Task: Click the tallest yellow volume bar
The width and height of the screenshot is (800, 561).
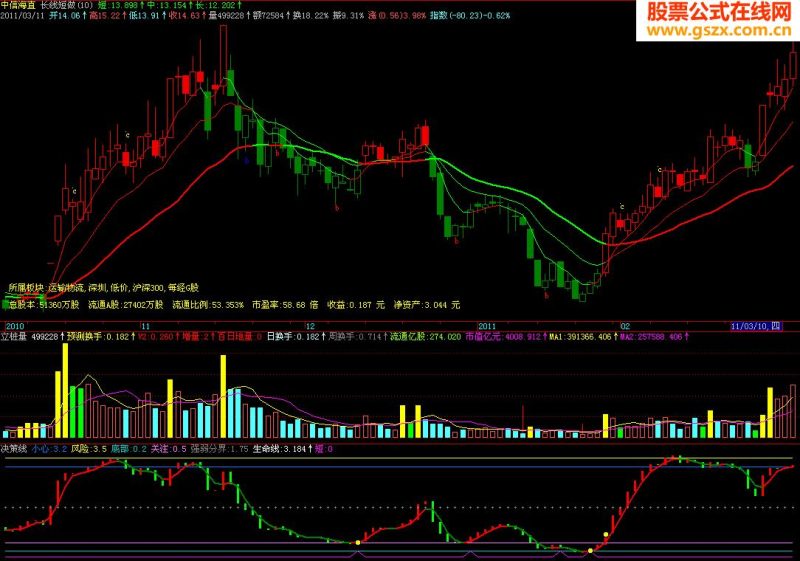Action: [65, 391]
